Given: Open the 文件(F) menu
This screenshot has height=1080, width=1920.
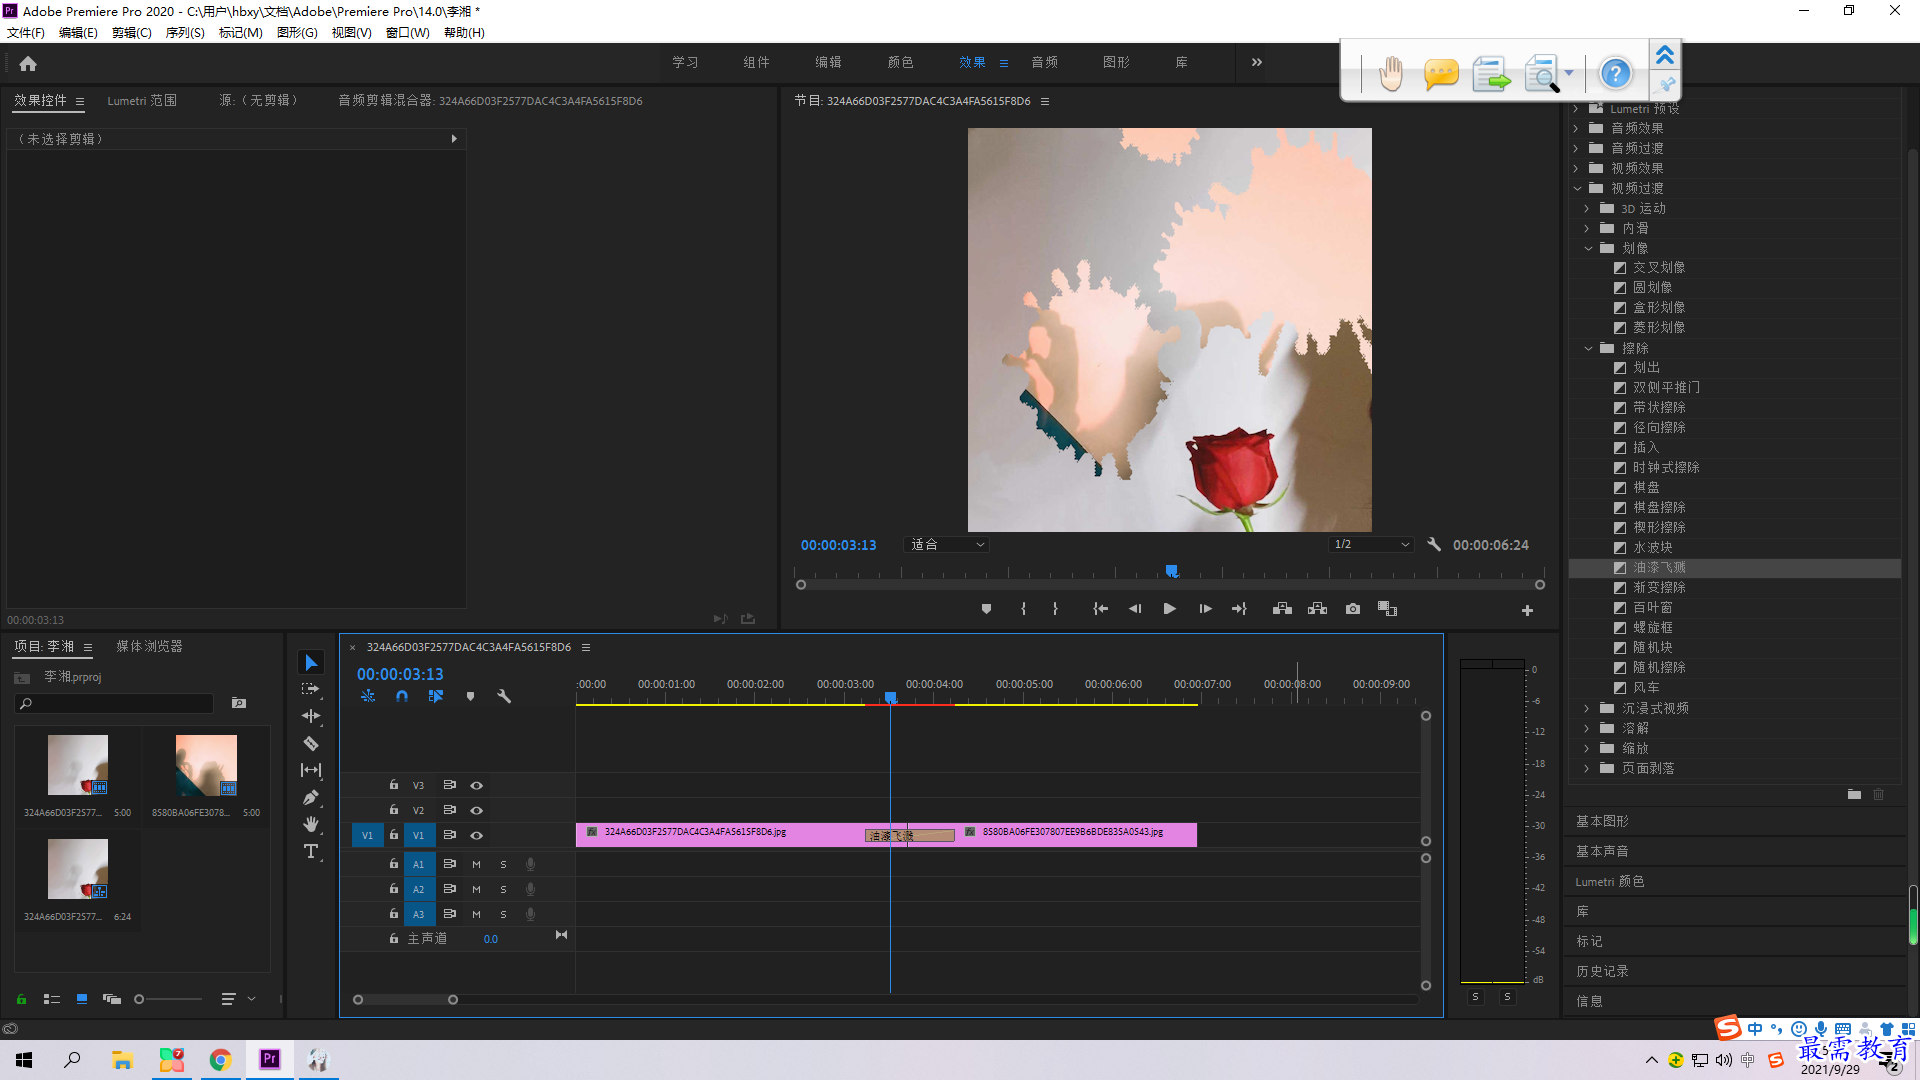Looking at the screenshot, I should tap(26, 33).
